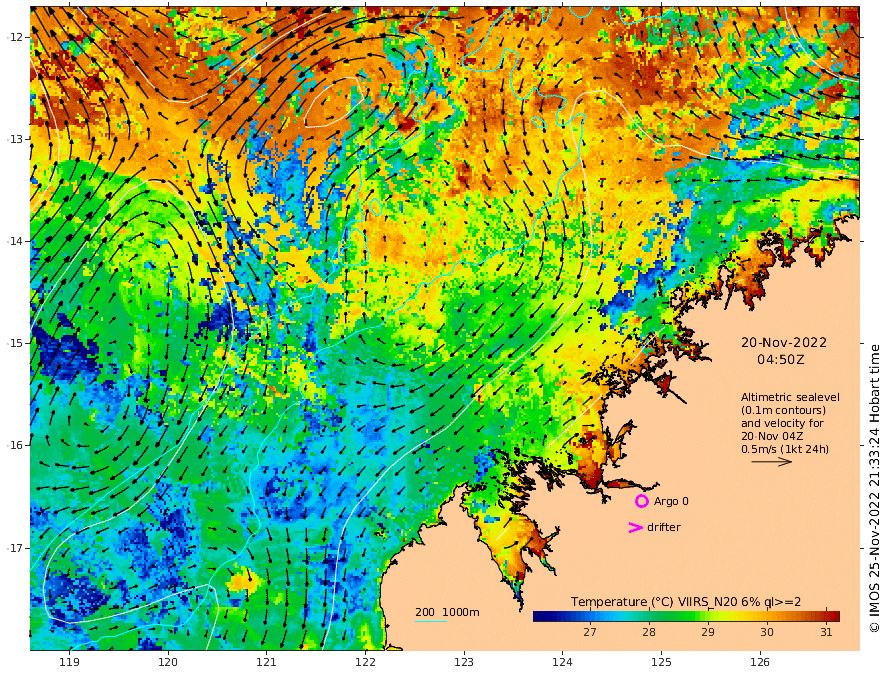Screen dimensions: 880x680
Task: Click the latitude -16 axis label
Action: click(15, 445)
